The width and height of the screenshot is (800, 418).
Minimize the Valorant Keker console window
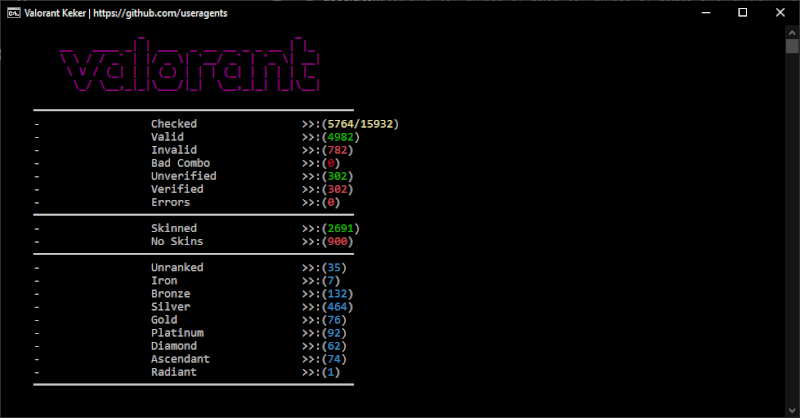point(706,13)
